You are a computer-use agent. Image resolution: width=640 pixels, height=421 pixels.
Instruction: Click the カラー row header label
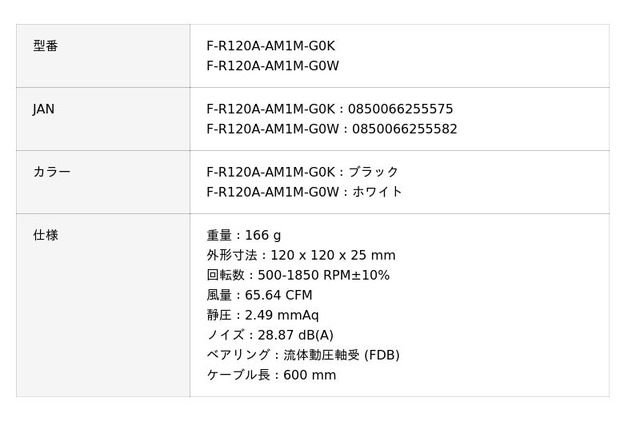pos(51,172)
